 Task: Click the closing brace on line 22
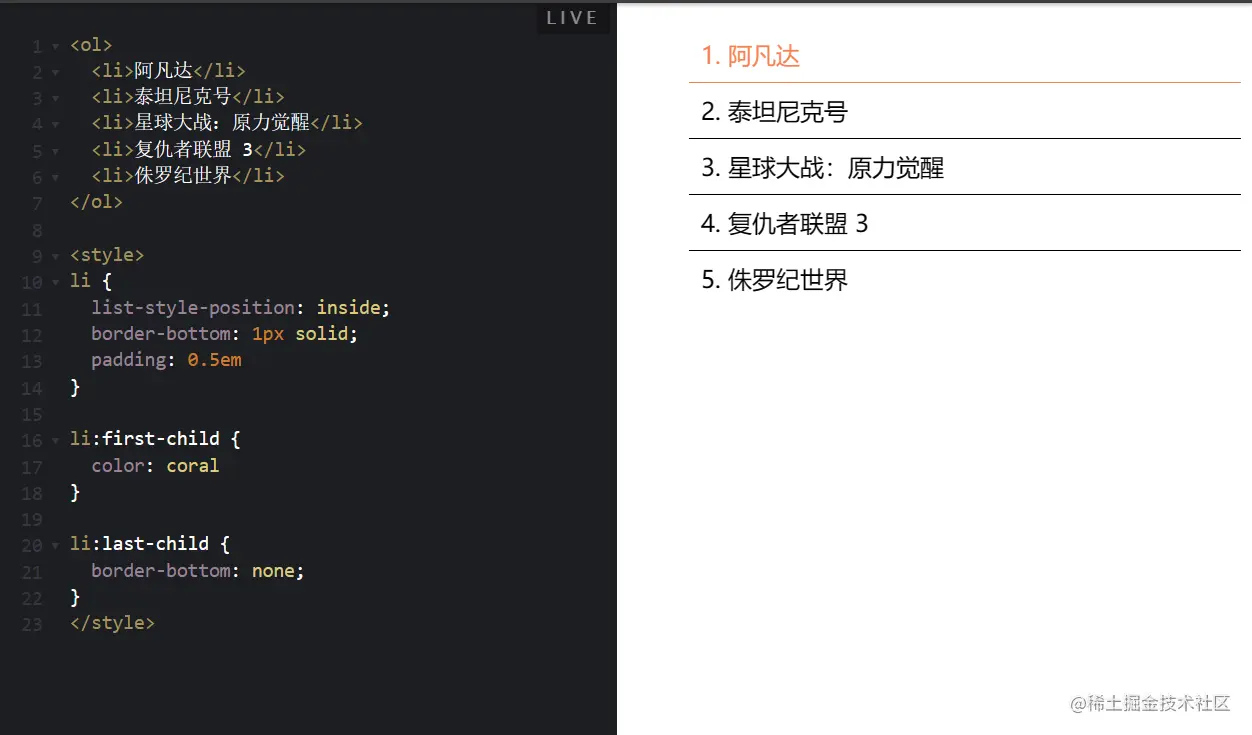(x=75, y=597)
